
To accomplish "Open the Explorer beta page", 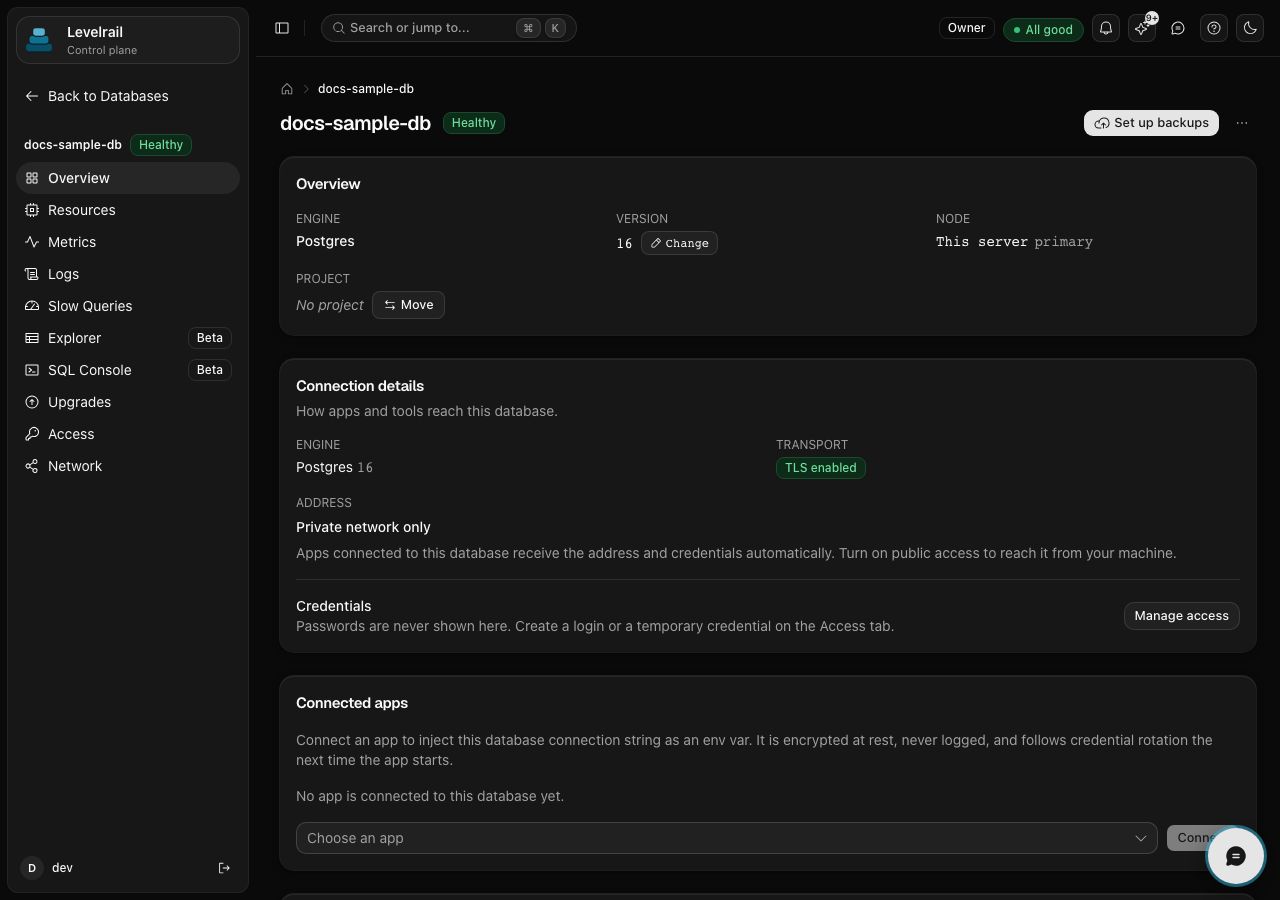I will [x=128, y=338].
